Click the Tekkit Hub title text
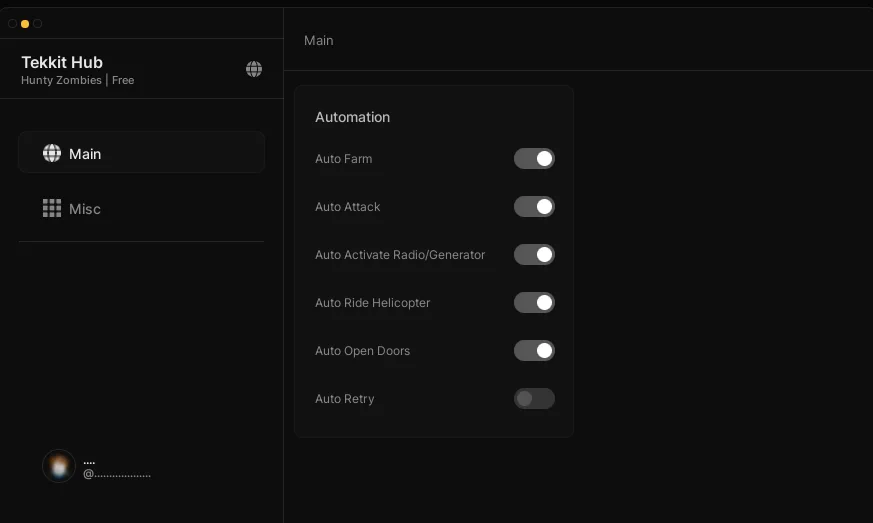The image size is (873, 523). point(62,62)
